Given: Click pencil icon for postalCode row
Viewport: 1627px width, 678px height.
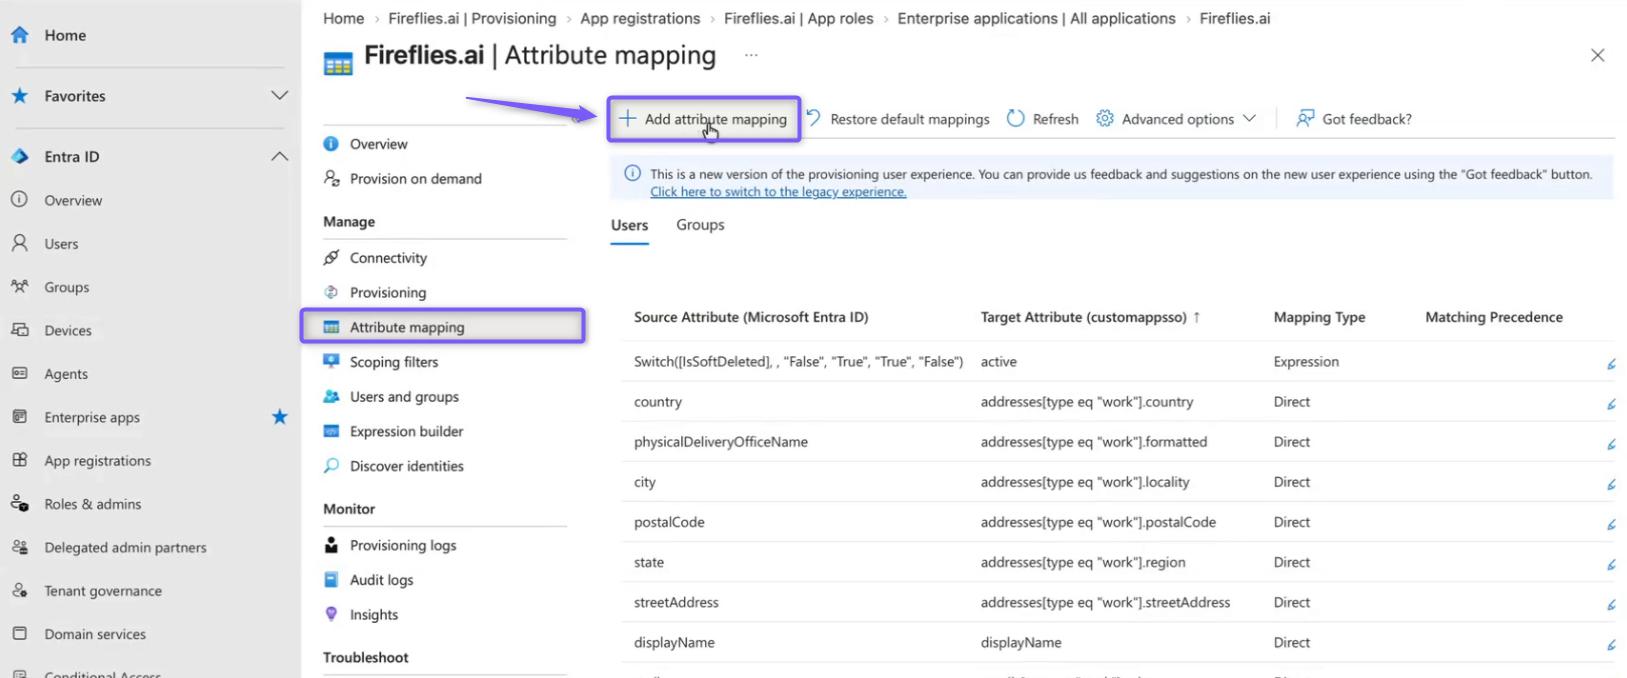Looking at the screenshot, I should (1611, 524).
